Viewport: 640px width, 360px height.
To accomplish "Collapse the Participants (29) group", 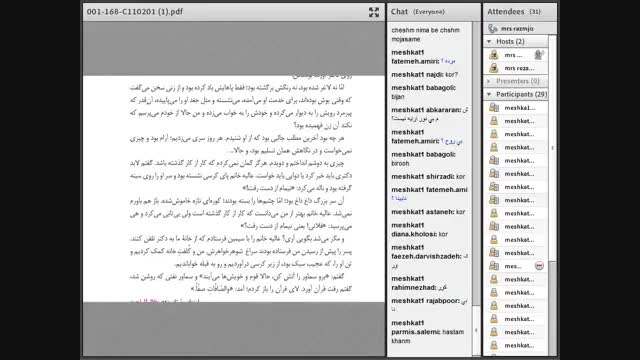I will coord(489,94).
